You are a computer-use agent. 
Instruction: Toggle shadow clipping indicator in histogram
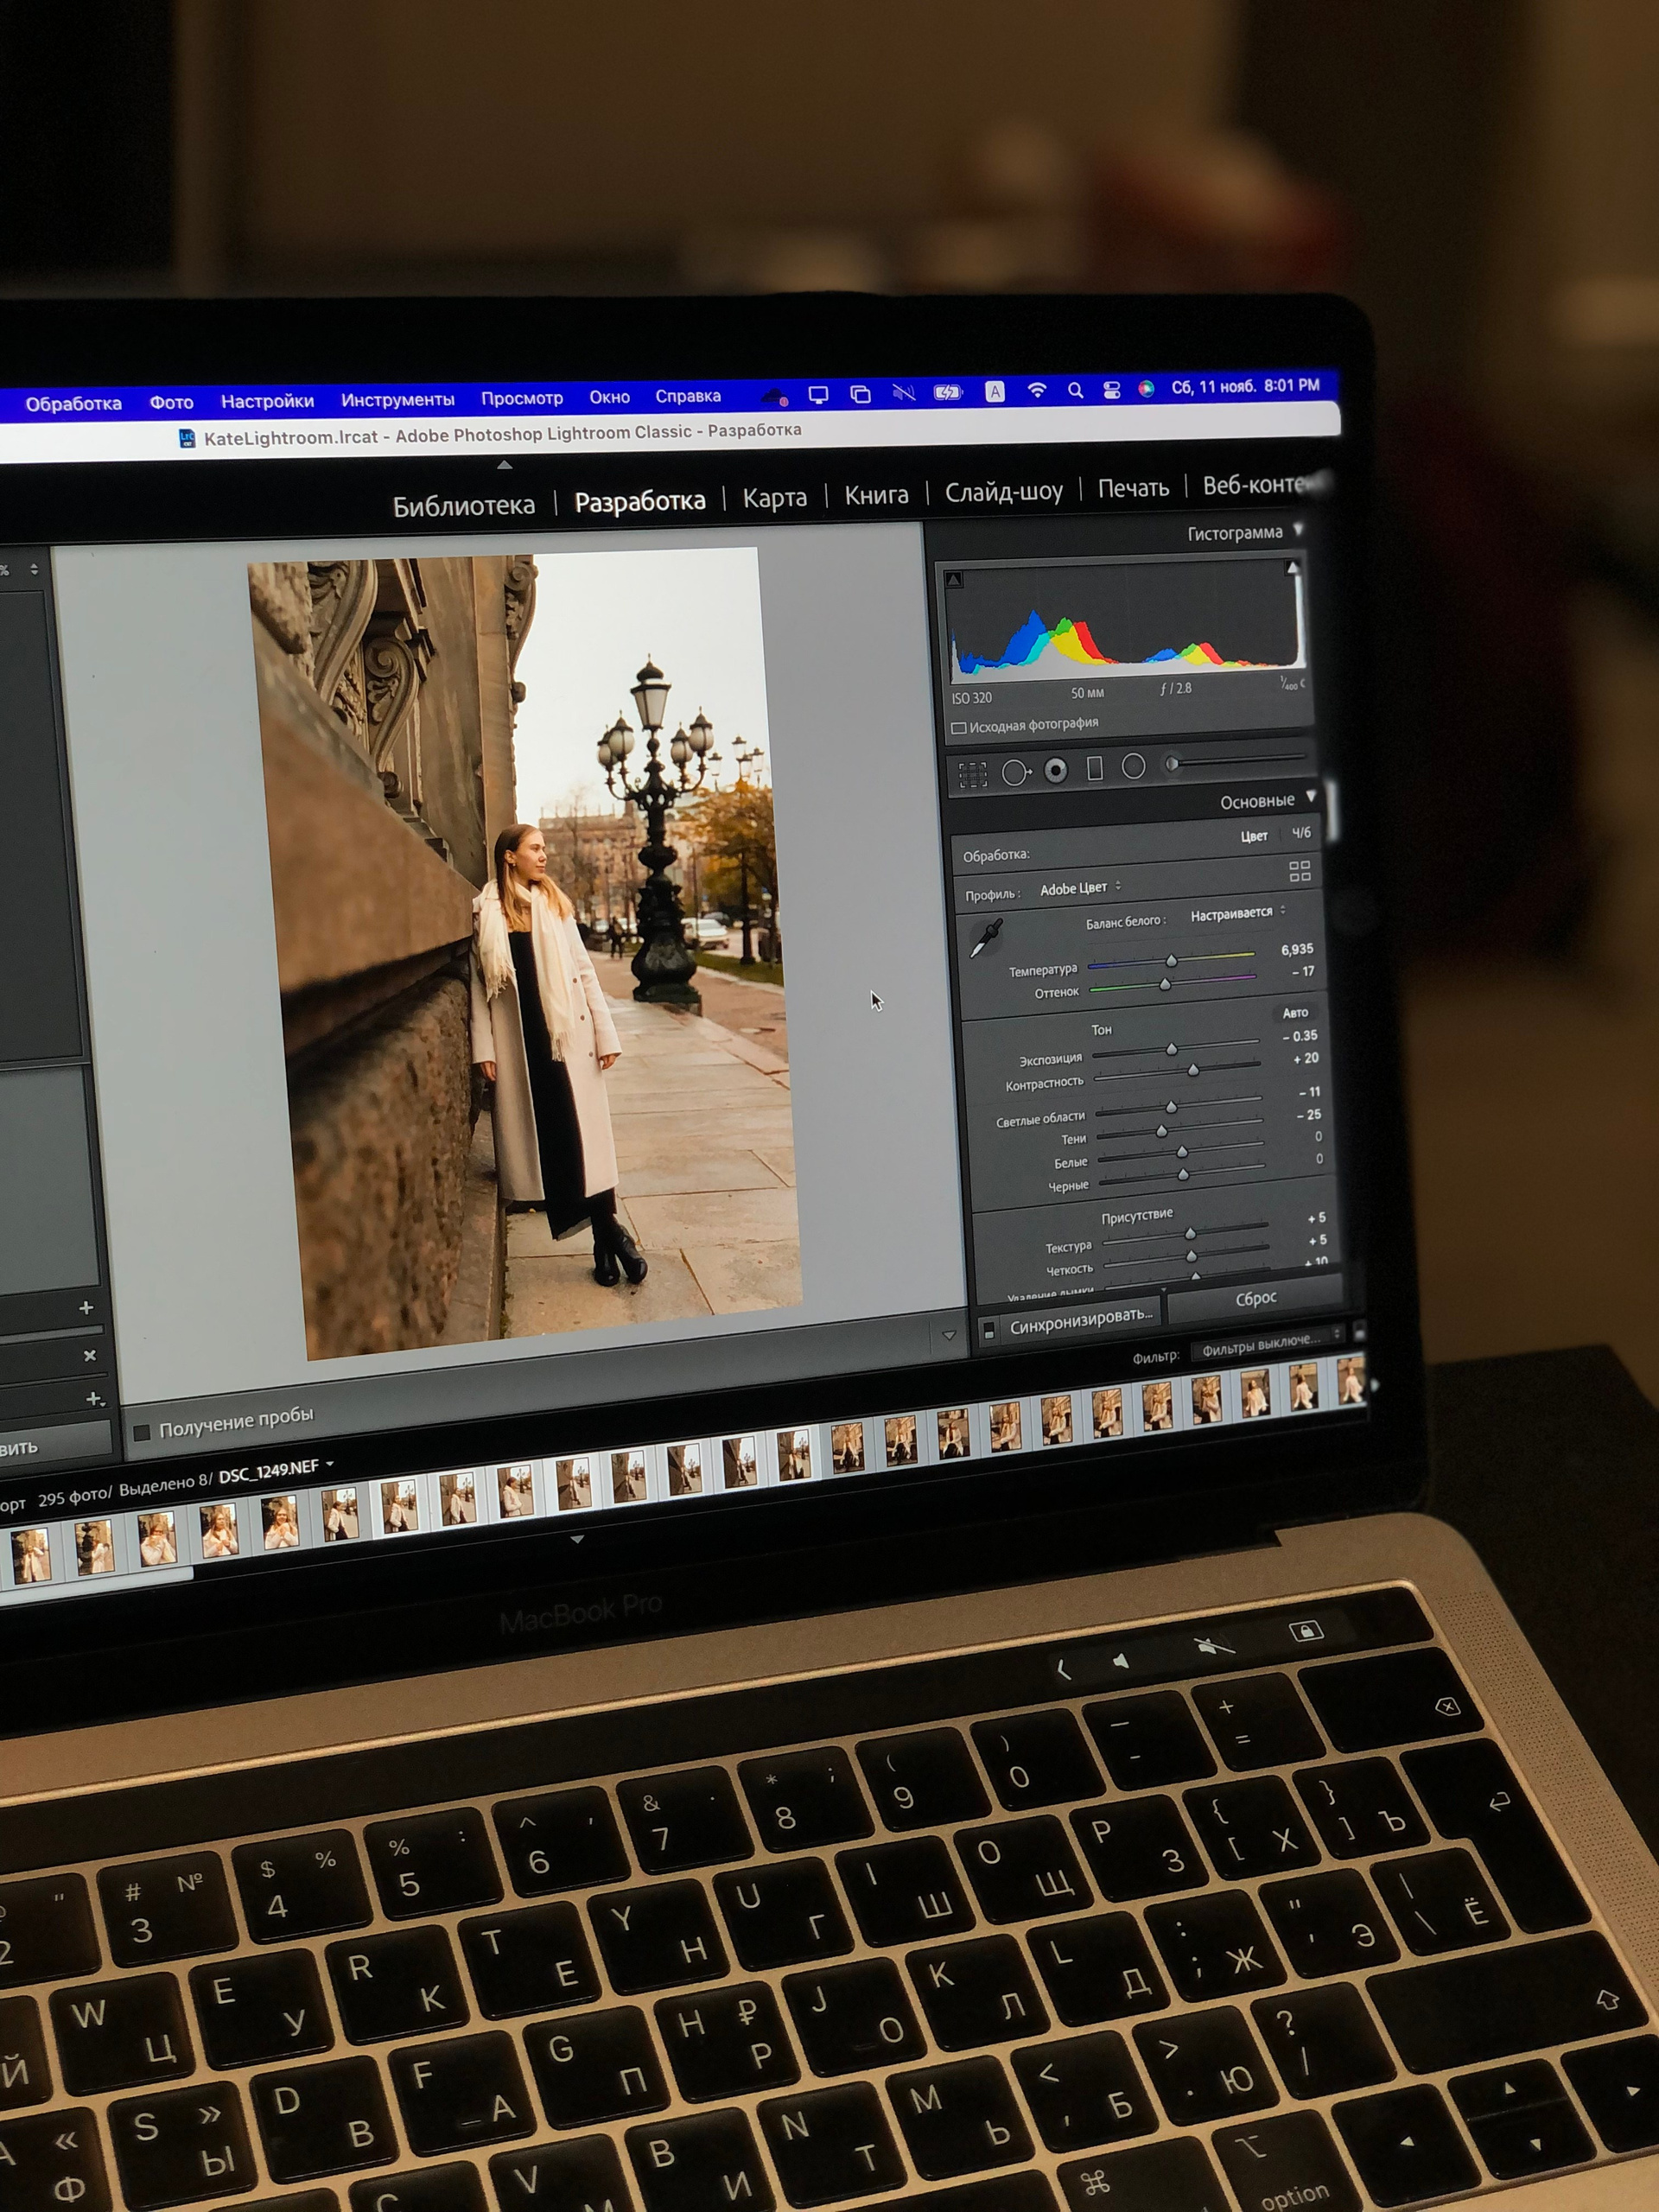click(x=954, y=579)
